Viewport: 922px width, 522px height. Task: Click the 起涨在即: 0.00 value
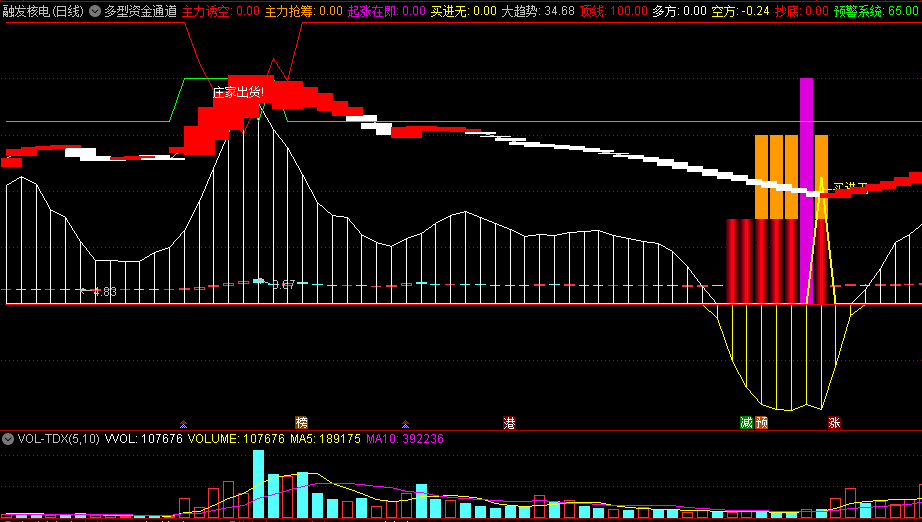(386, 11)
